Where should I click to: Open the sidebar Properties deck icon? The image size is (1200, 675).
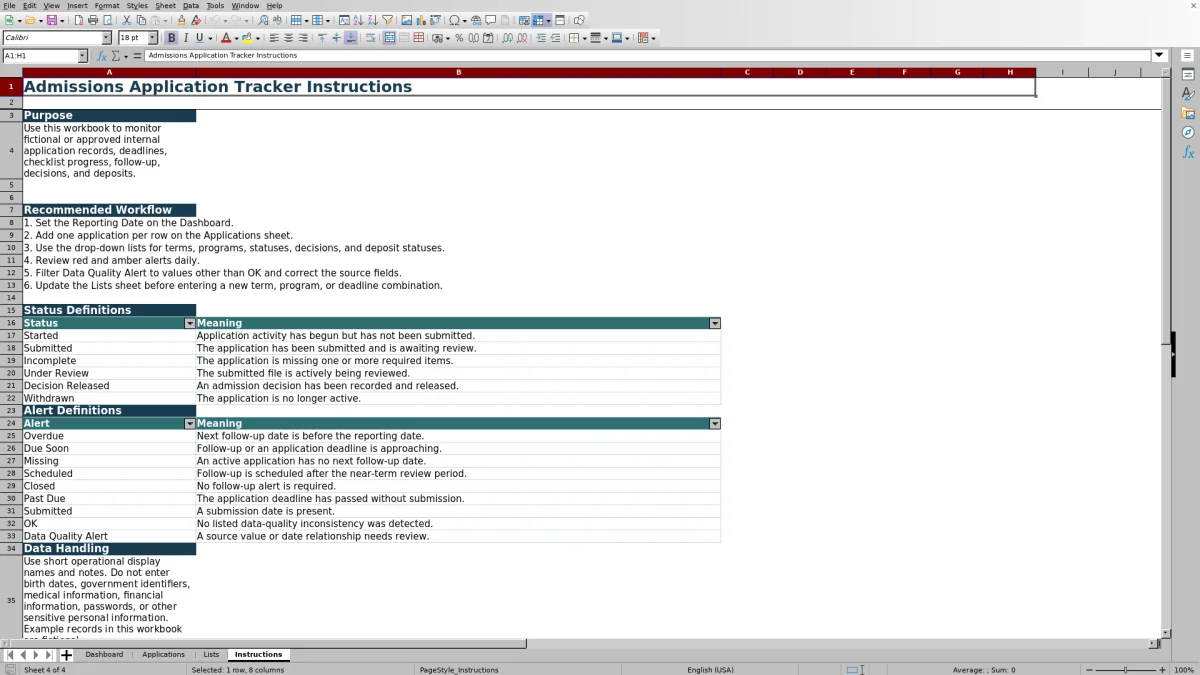[1188, 75]
